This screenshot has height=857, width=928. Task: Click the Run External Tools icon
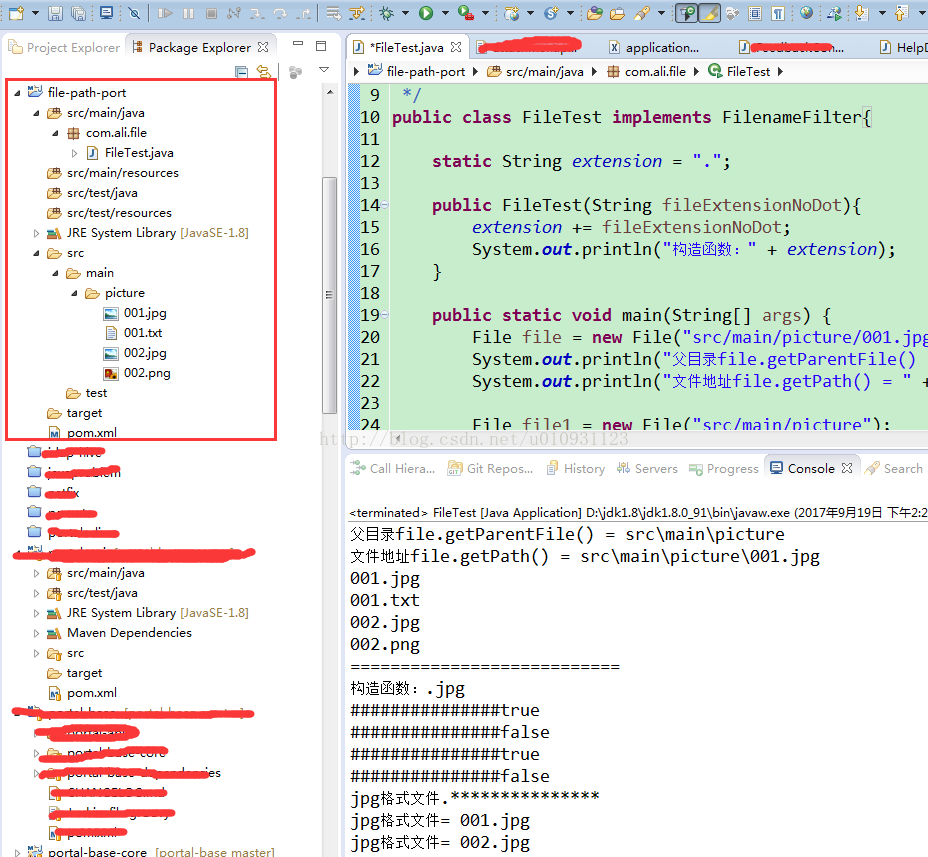point(466,13)
